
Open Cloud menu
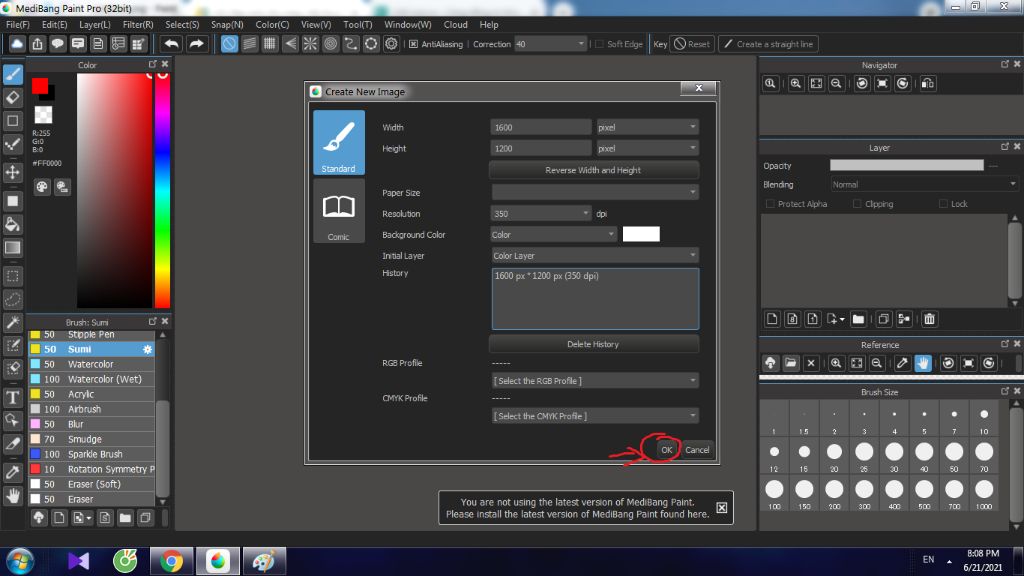[455, 24]
